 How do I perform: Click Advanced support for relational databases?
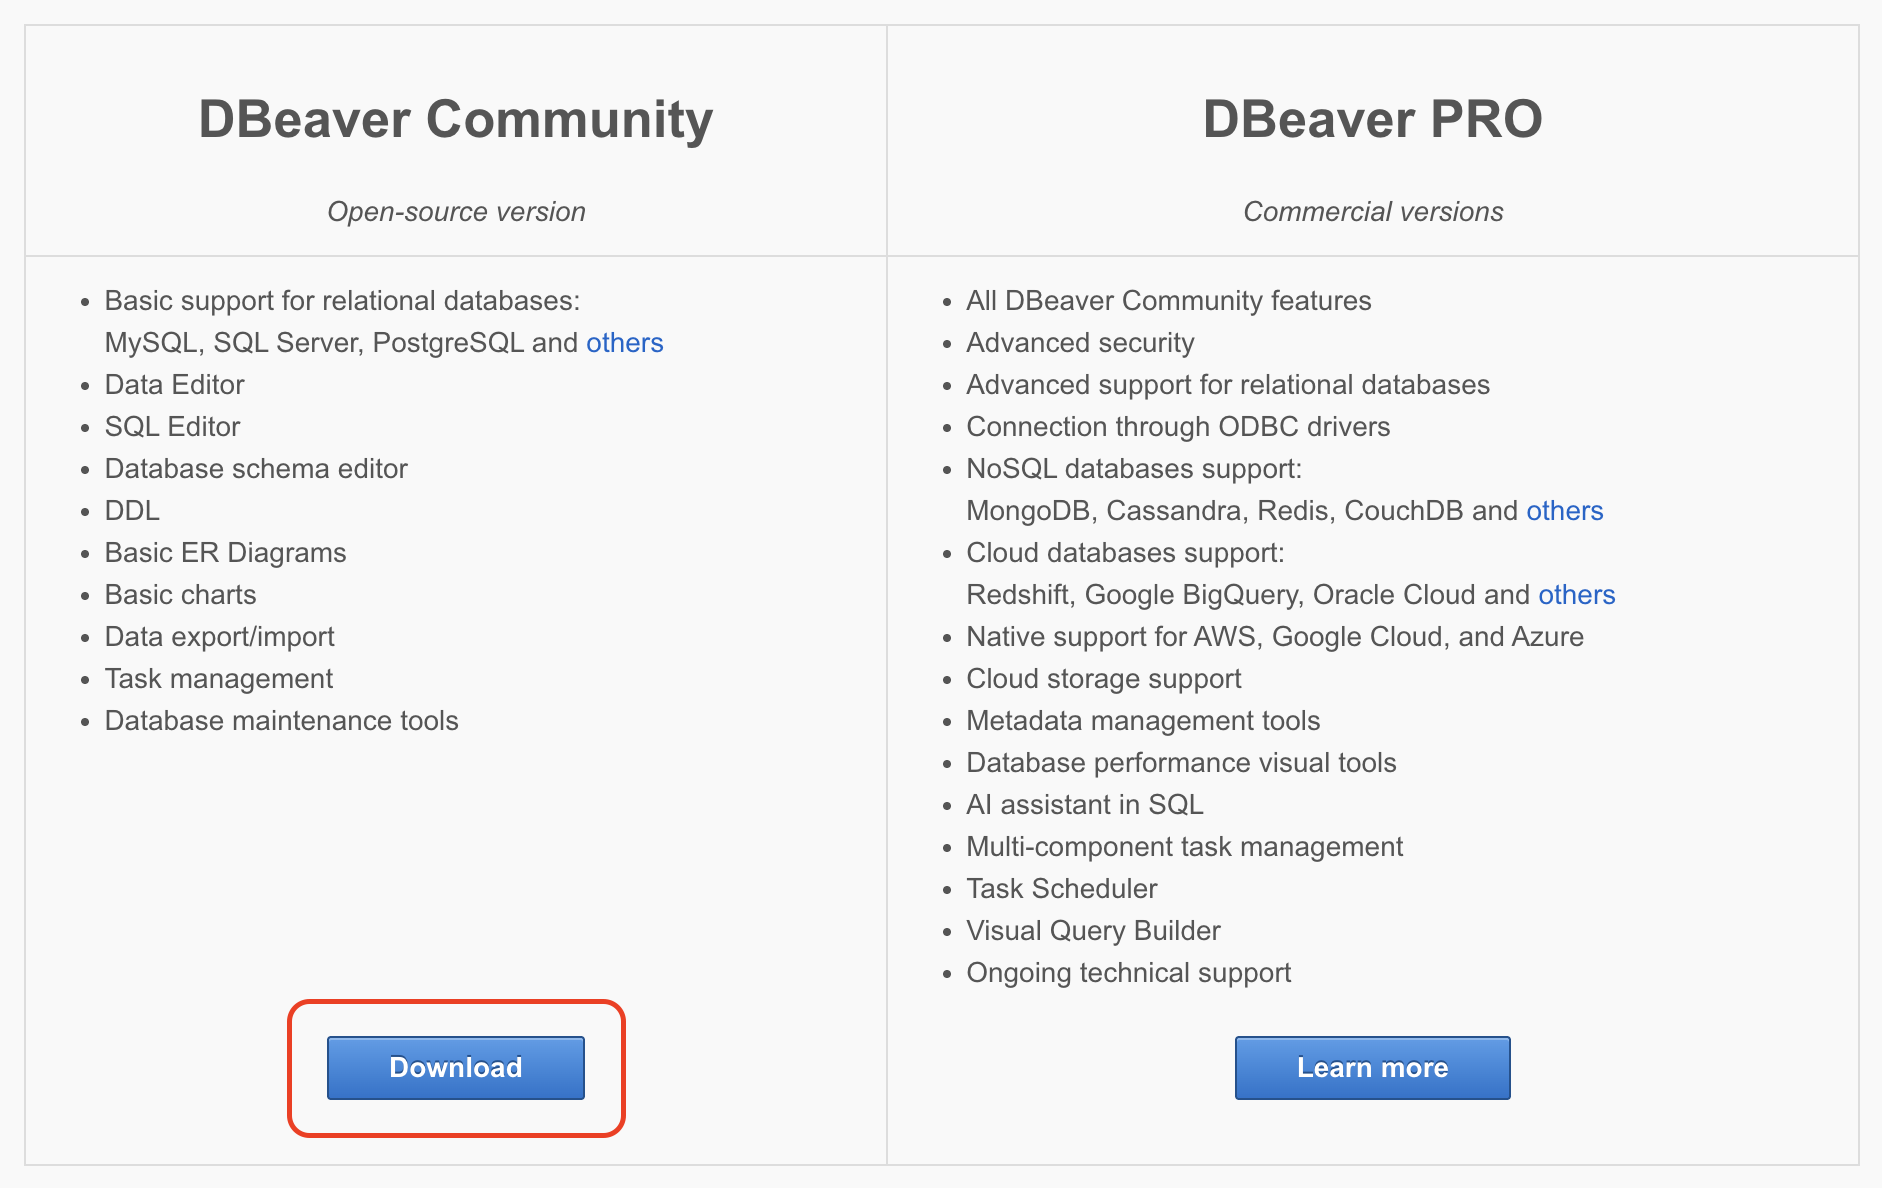1228,385
